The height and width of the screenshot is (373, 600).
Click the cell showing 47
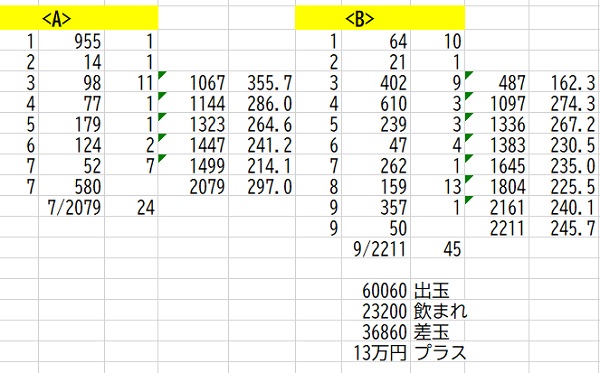tap(376, 145)
